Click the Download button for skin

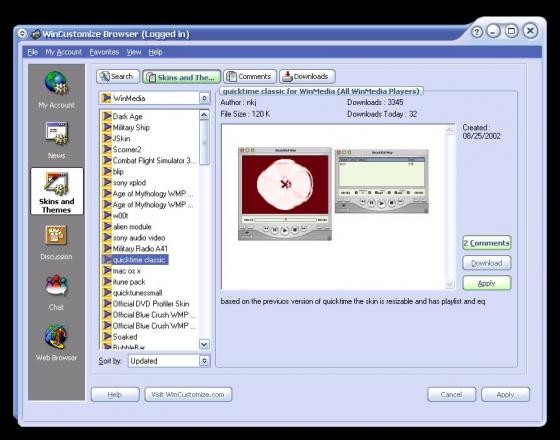[487, 263]
